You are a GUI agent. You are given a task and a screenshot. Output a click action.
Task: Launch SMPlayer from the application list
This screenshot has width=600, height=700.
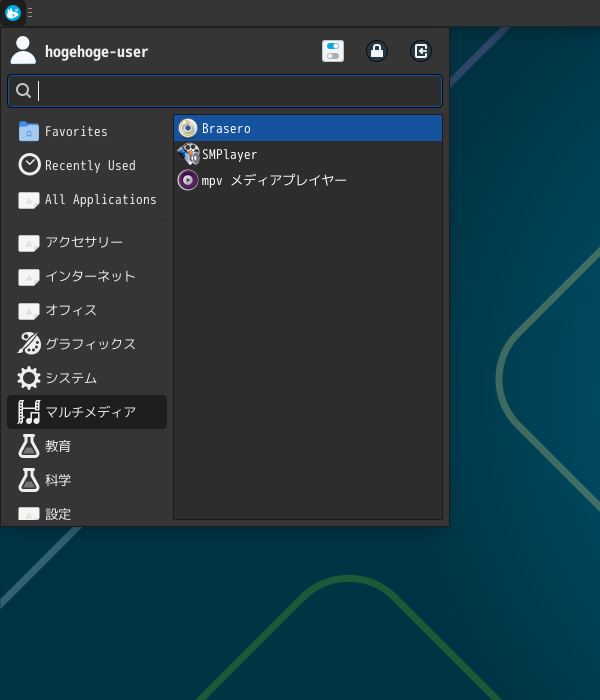pyautogui.click(x=229, y=154)
